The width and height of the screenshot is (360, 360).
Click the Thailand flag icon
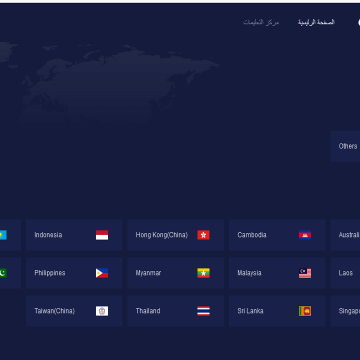[x=203, y=311]
